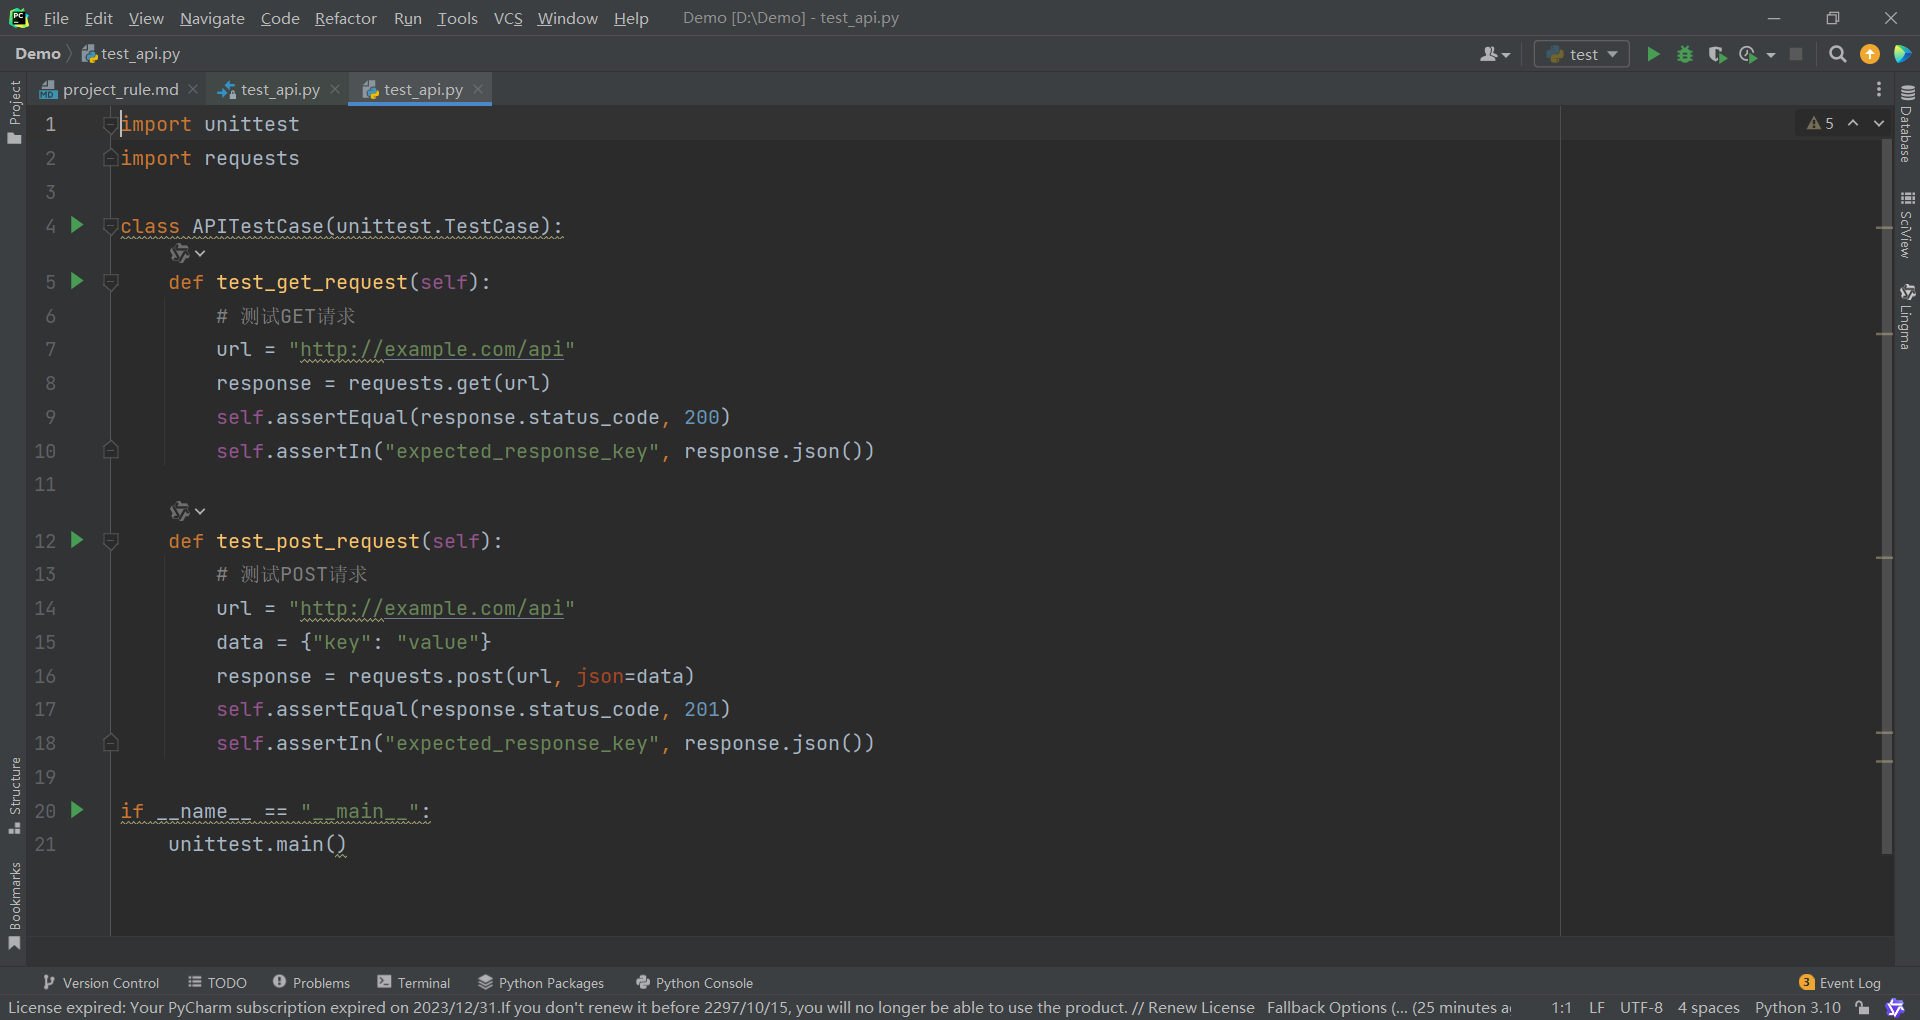Open the File menu

(x=56, y=18)
